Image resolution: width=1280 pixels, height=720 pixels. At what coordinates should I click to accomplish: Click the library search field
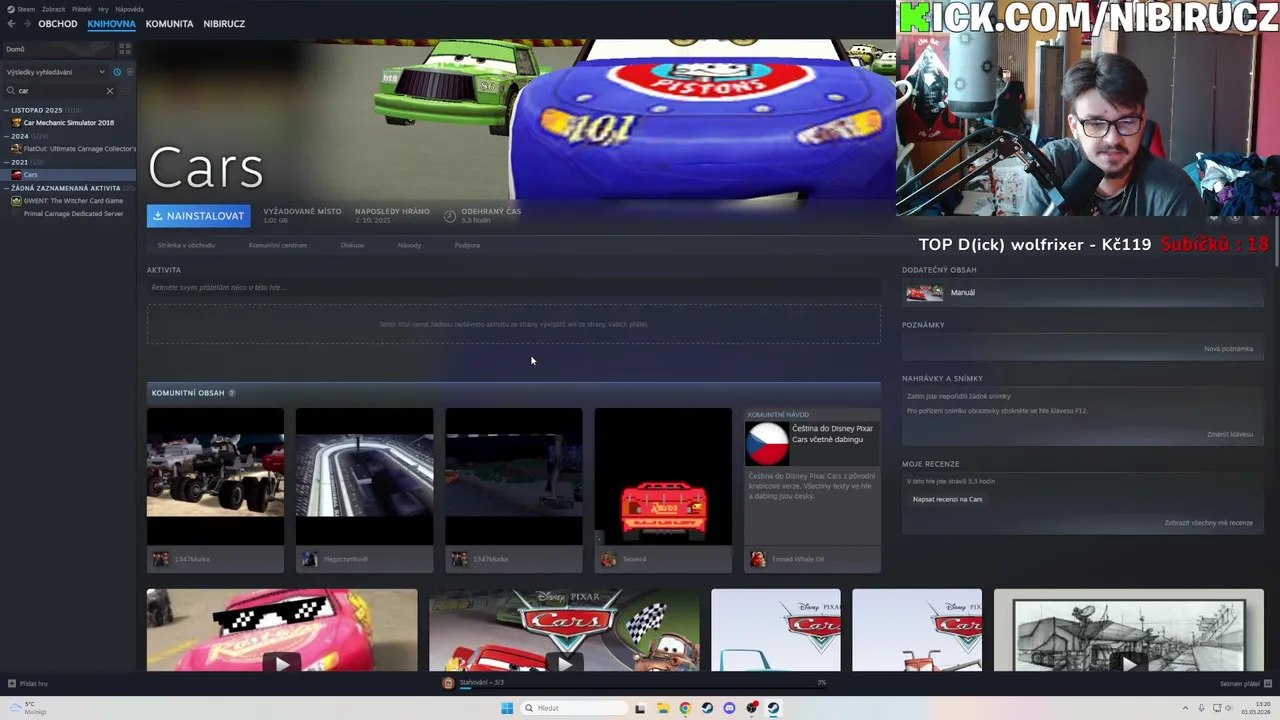60,91
